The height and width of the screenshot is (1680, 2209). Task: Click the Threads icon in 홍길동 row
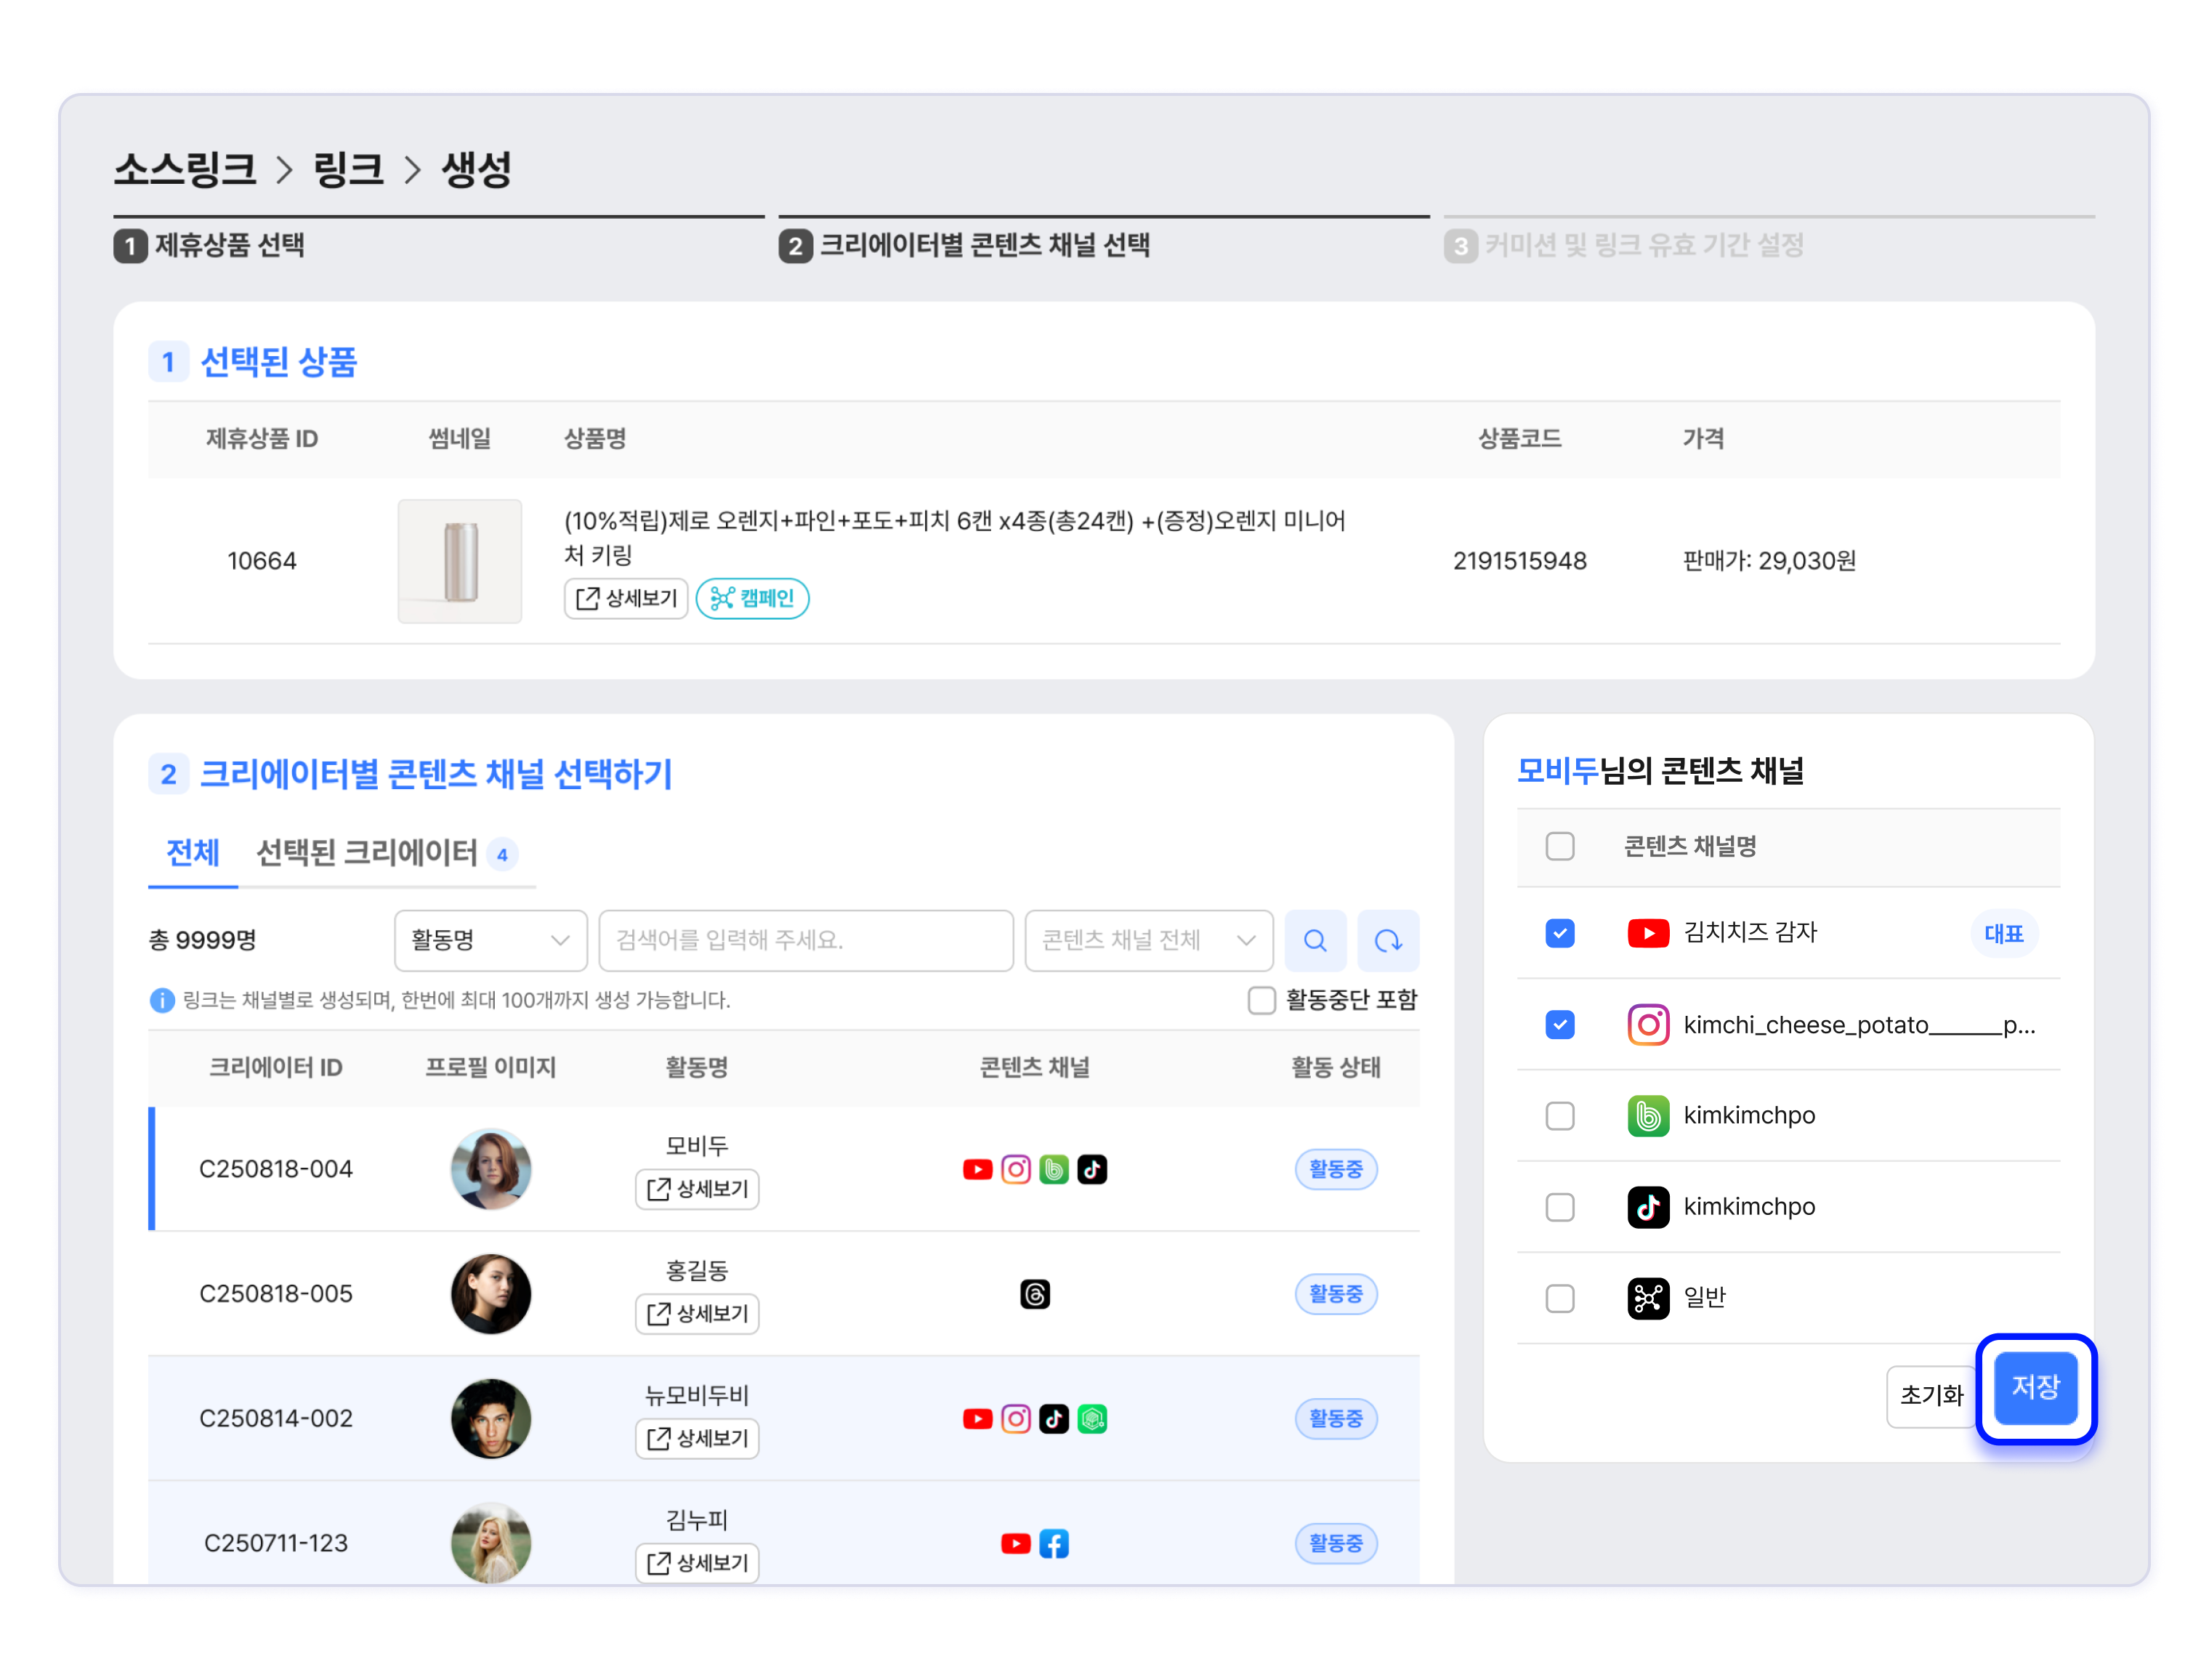(x=1035, y=1294)
